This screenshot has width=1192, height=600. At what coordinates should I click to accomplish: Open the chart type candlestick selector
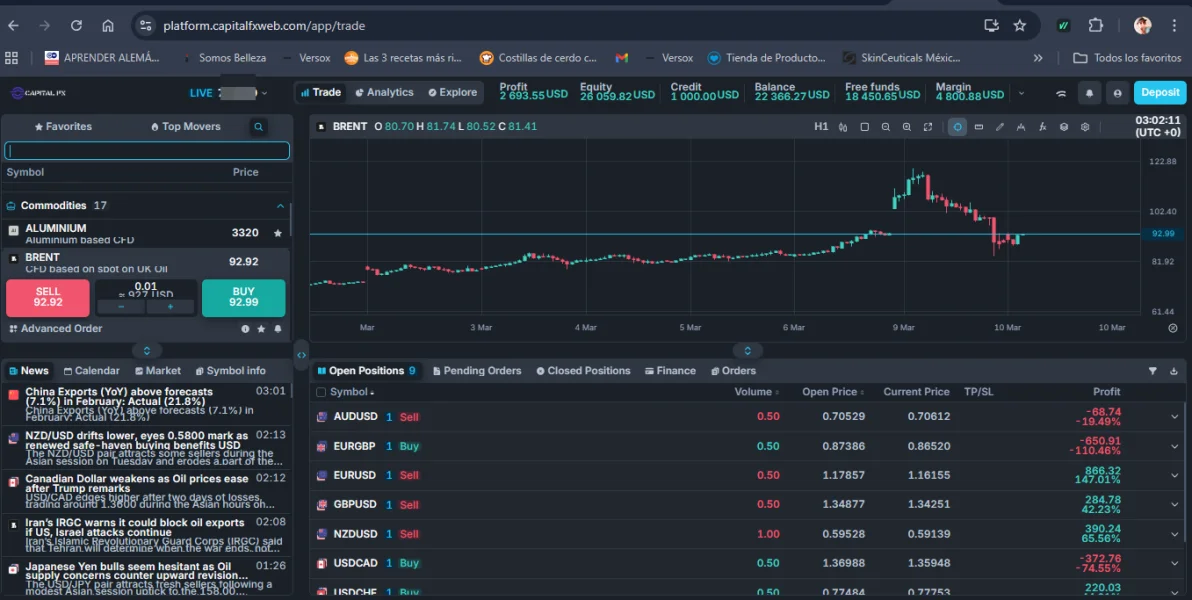tap(843, 127)
